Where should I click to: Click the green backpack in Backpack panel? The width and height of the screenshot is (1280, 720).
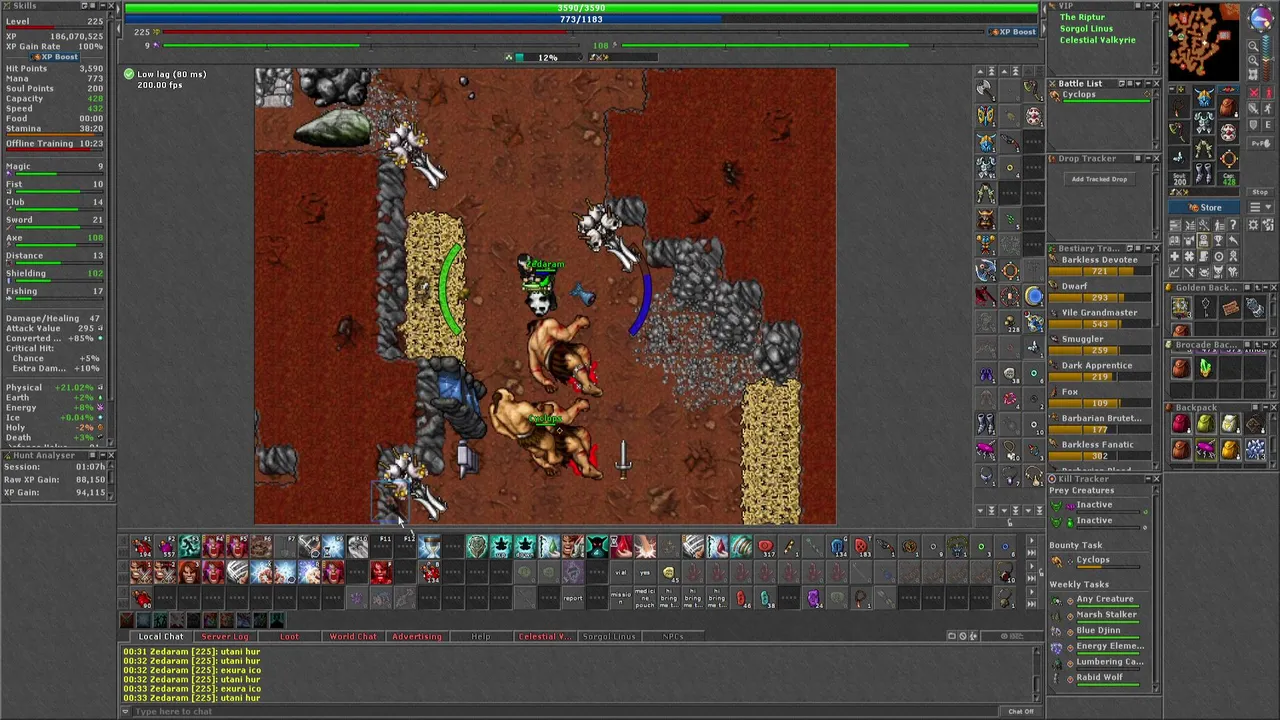(x=1206, y=424)
